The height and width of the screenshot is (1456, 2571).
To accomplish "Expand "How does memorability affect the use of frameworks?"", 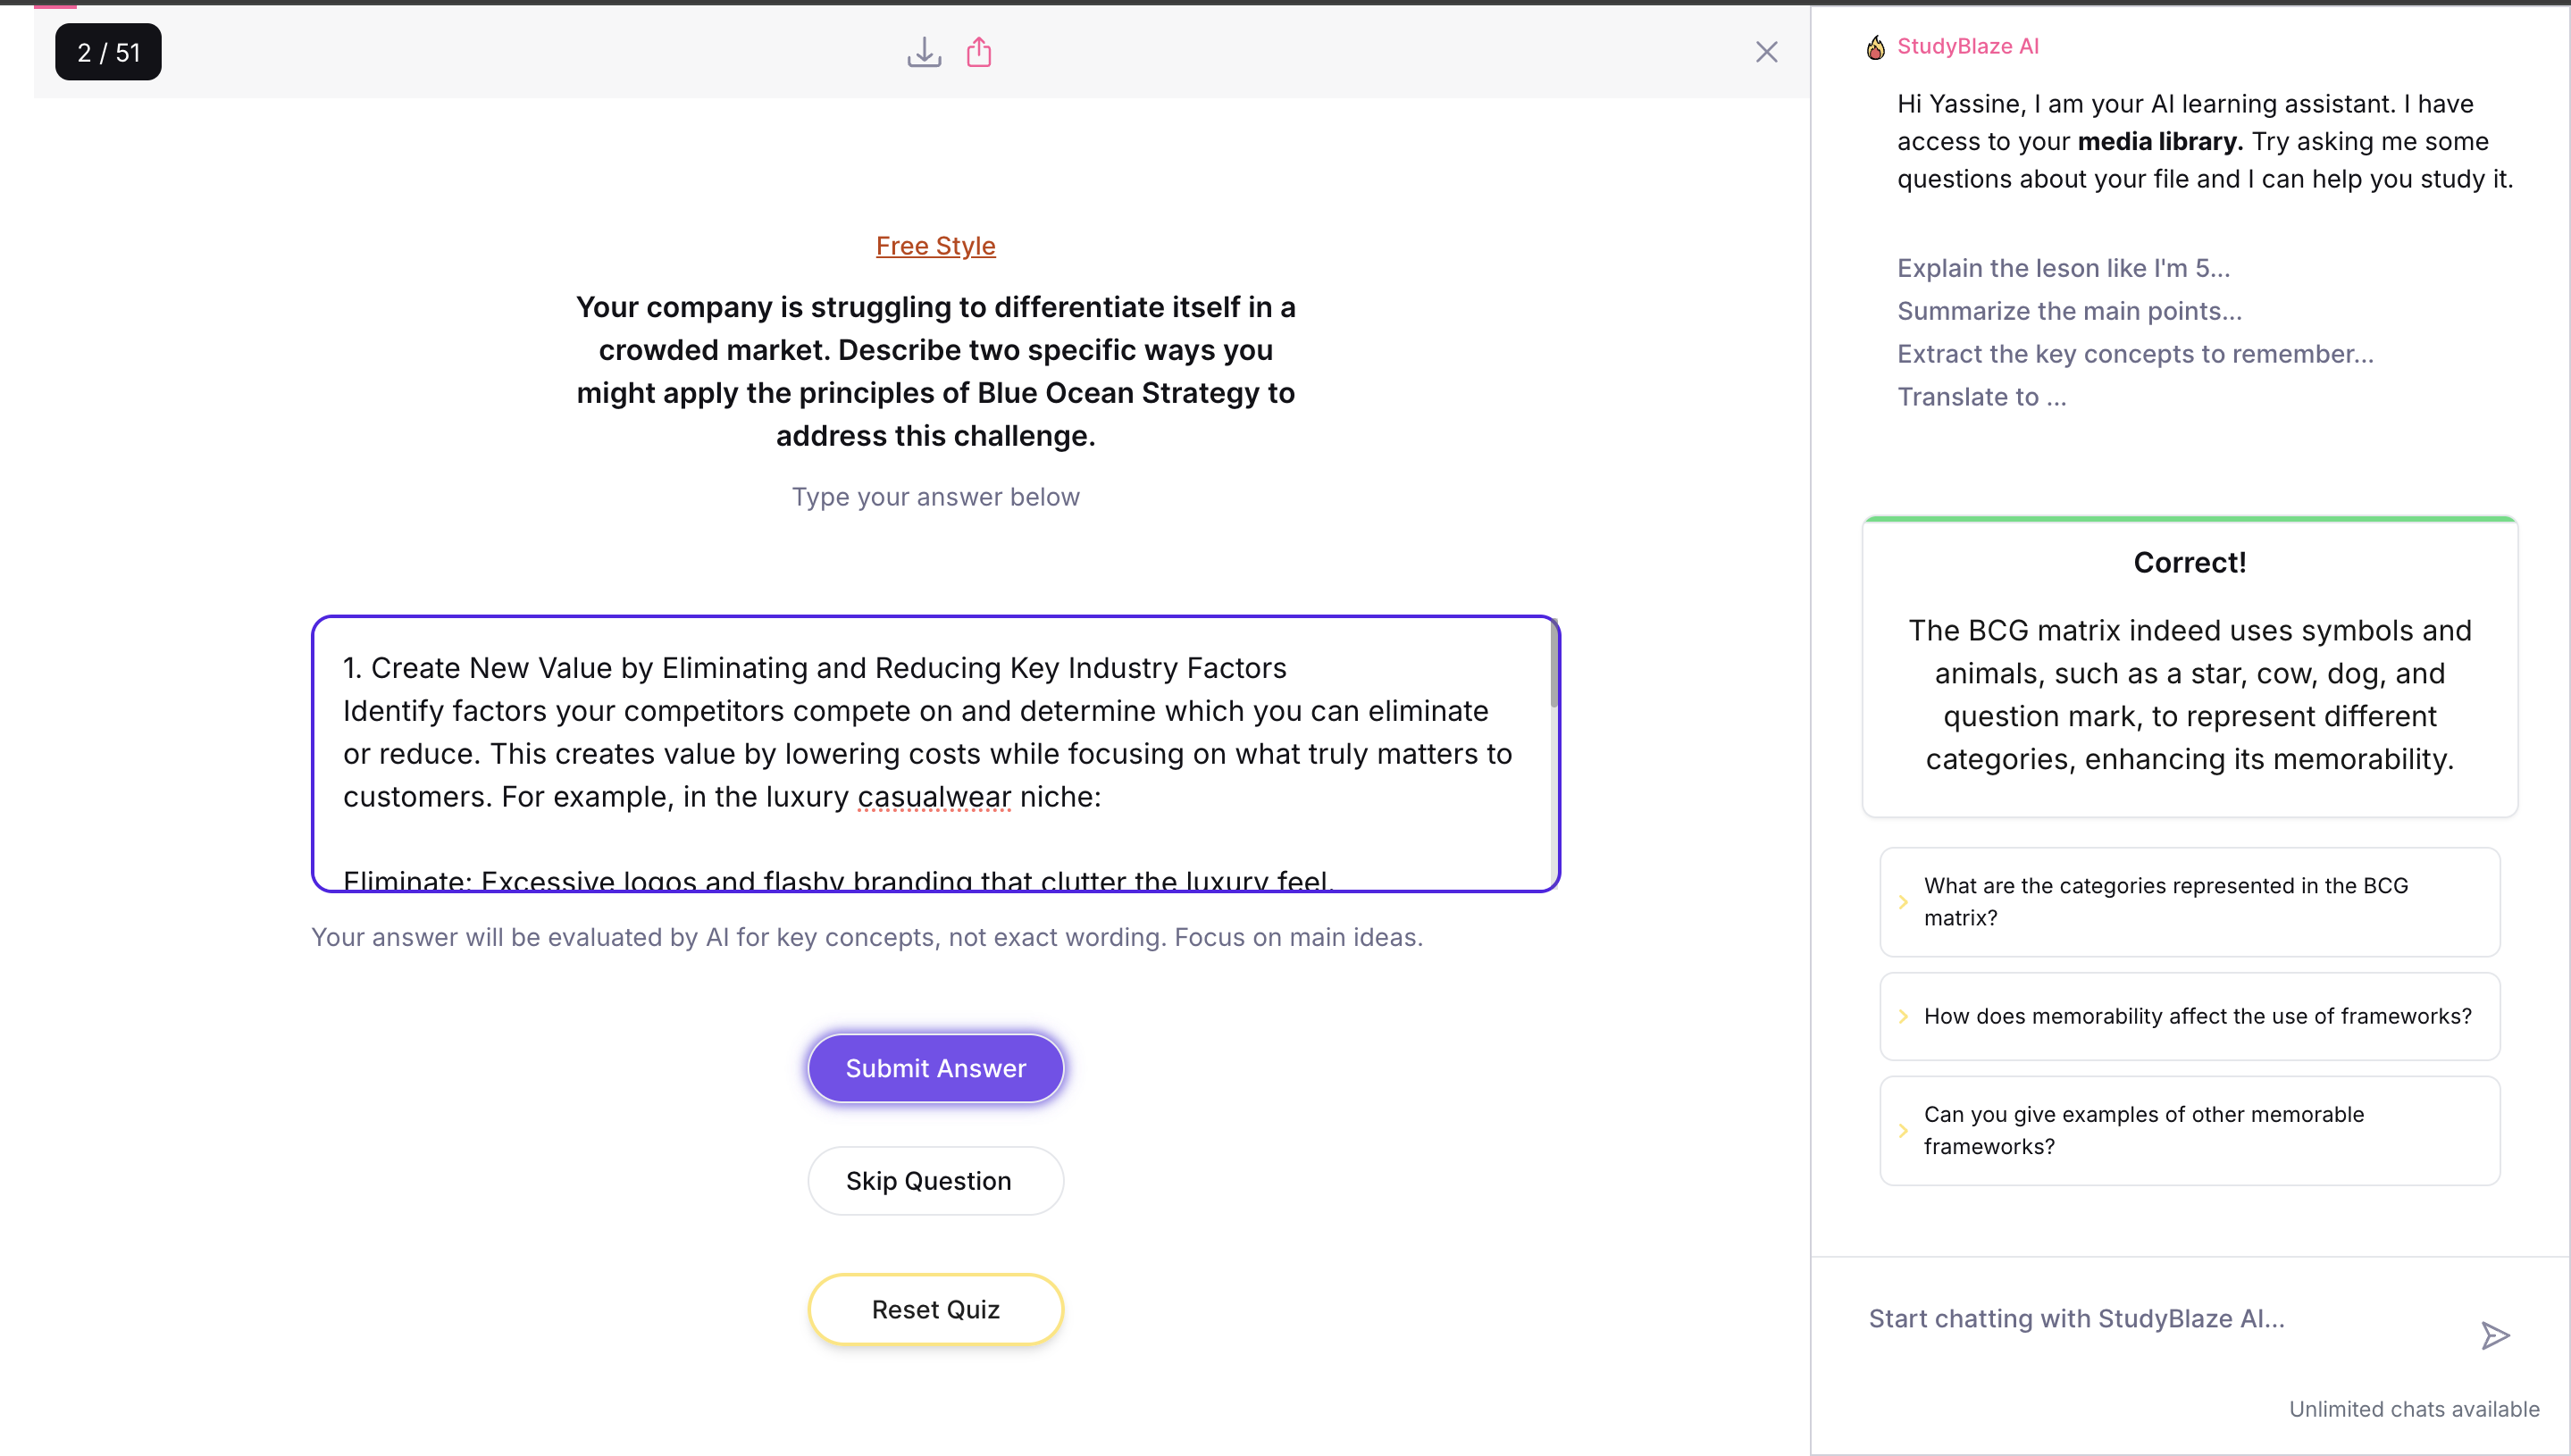I will [x=2196, y=1016].
